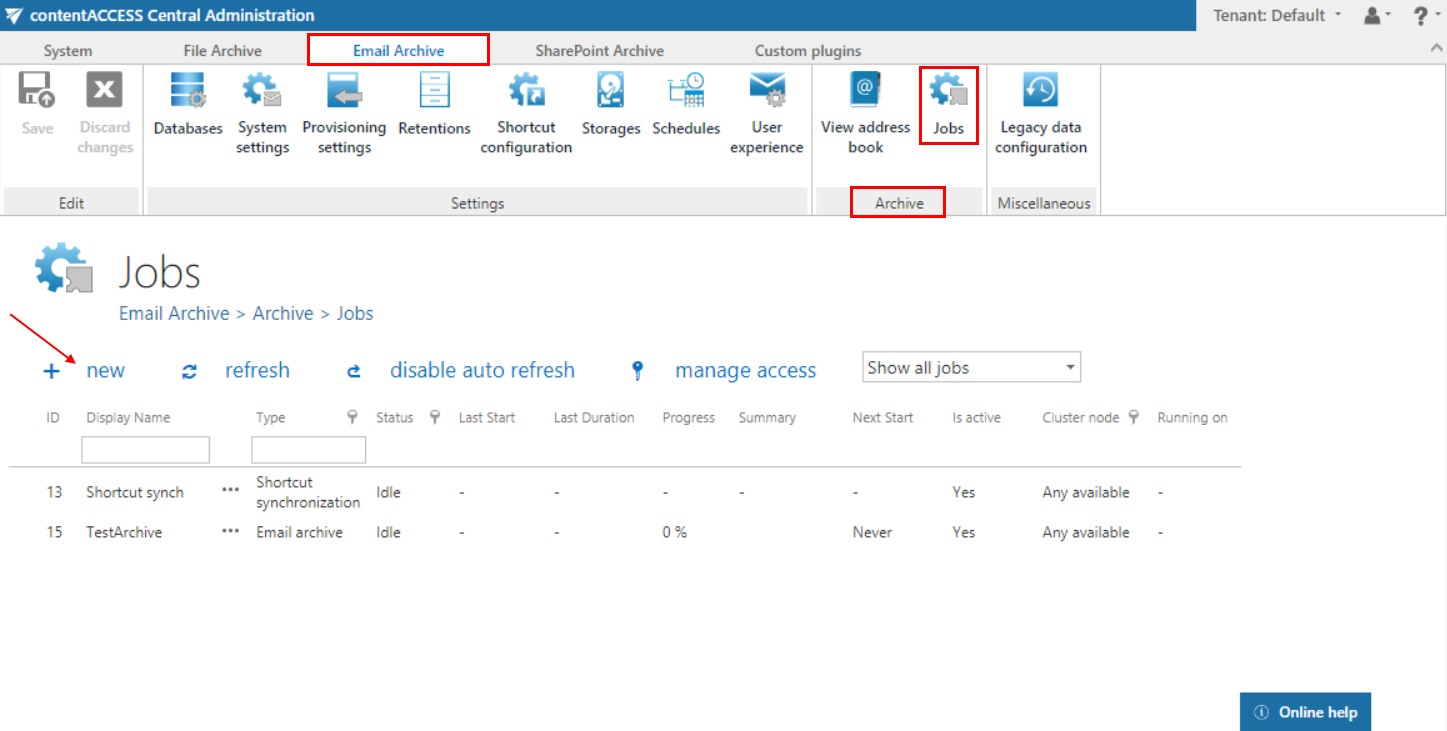Open the TestArchive job ellipsis menu

pyautogui.click(x=231, y=532)
